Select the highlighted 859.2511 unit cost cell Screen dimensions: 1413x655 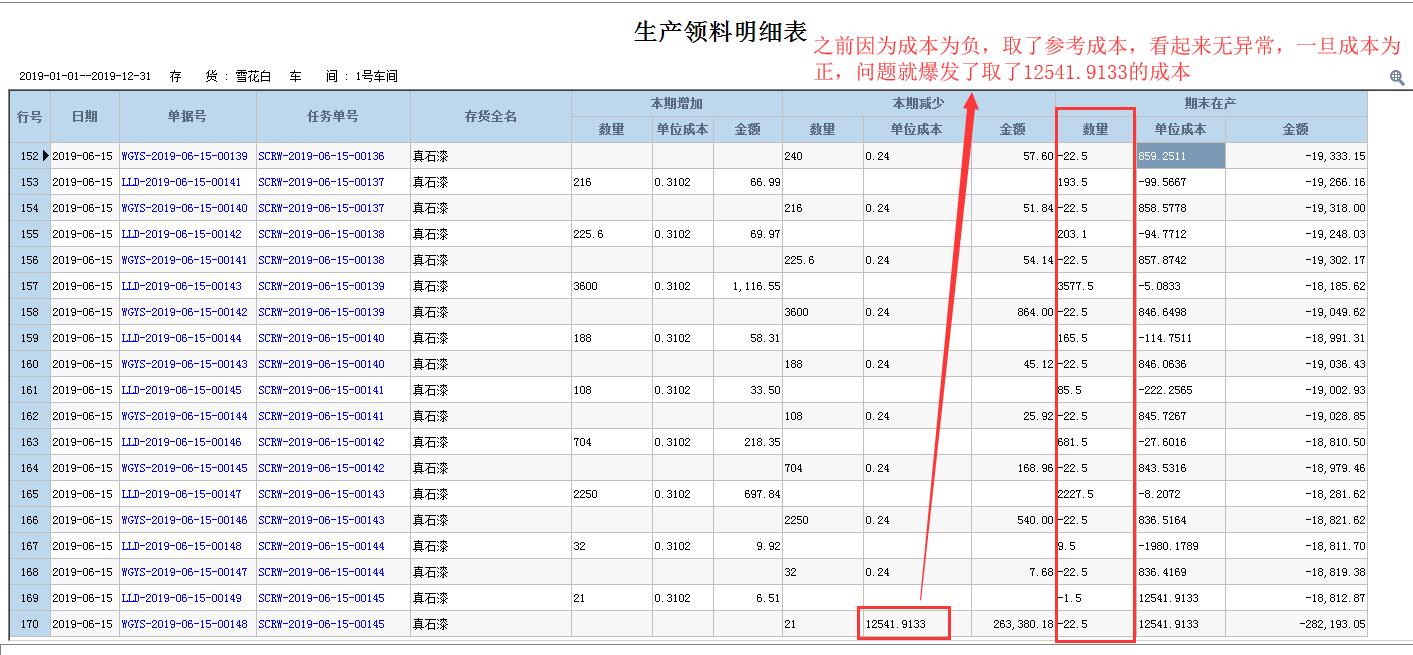1182,156
